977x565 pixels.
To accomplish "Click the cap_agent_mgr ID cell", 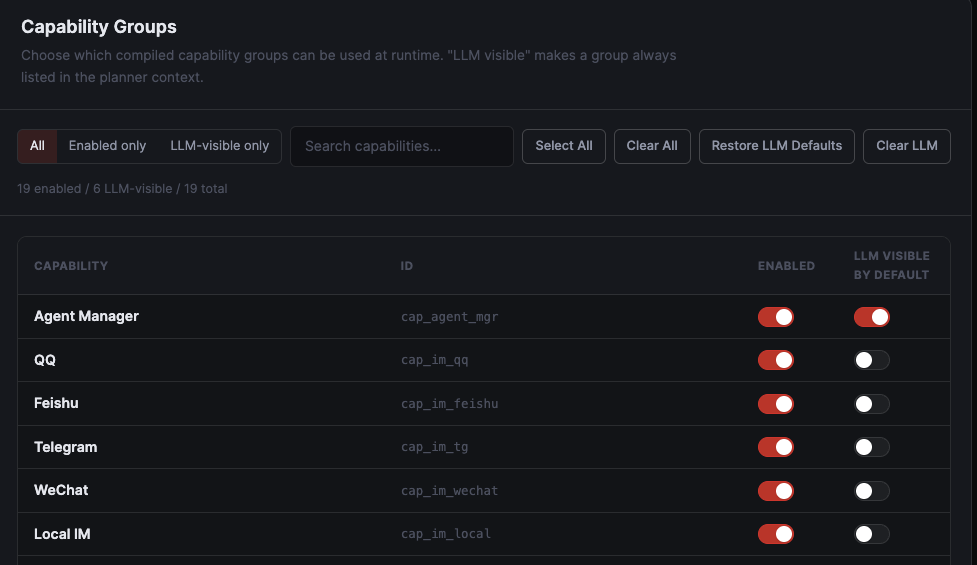I will [449, 317].
